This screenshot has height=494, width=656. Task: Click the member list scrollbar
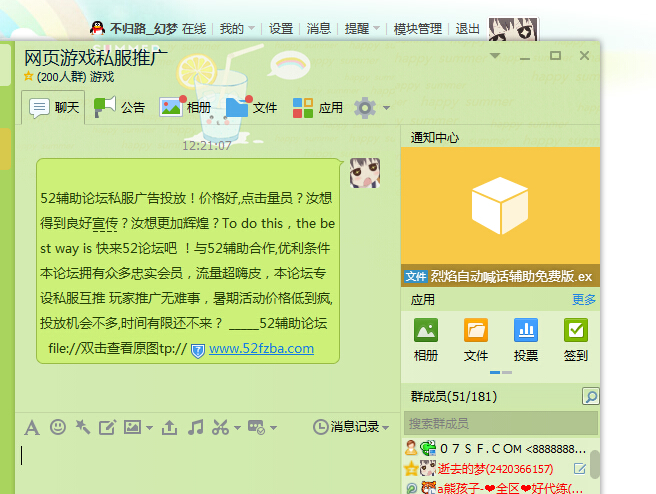[594, 464]
